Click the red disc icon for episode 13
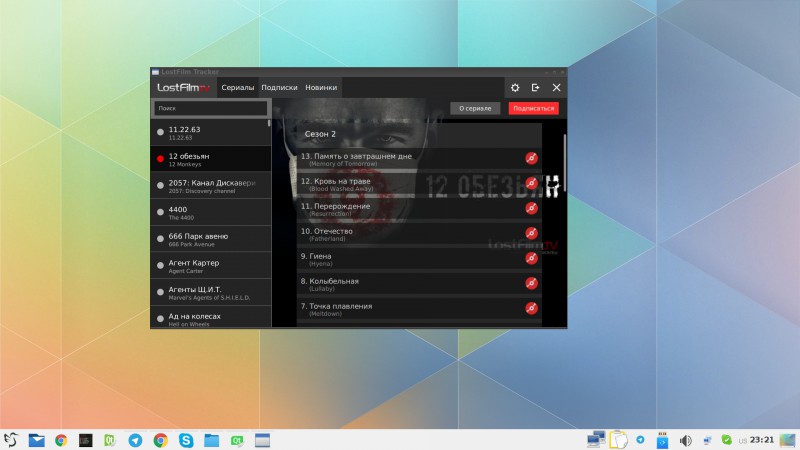The width and height of the screenshot is (800, 450). click(531, 158)
